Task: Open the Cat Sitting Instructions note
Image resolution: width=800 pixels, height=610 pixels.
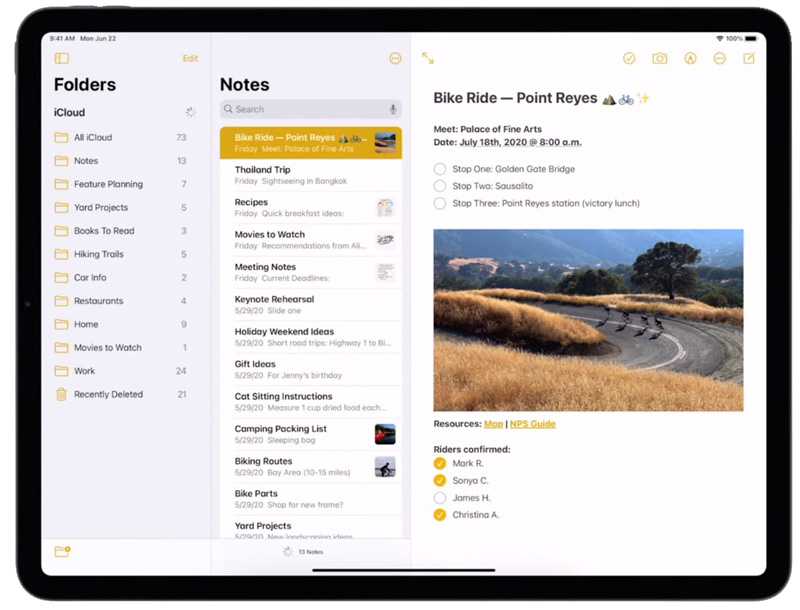Action: 311,402
